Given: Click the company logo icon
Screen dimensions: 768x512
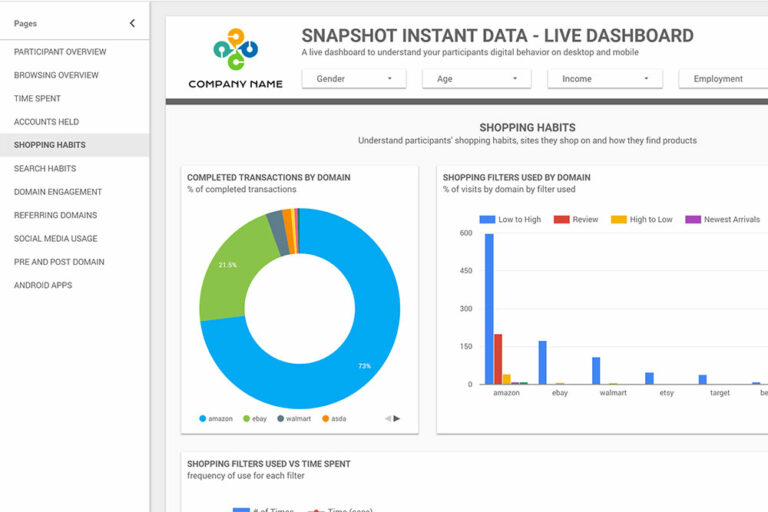Looking at the screenshot, I should click(235, 49).
